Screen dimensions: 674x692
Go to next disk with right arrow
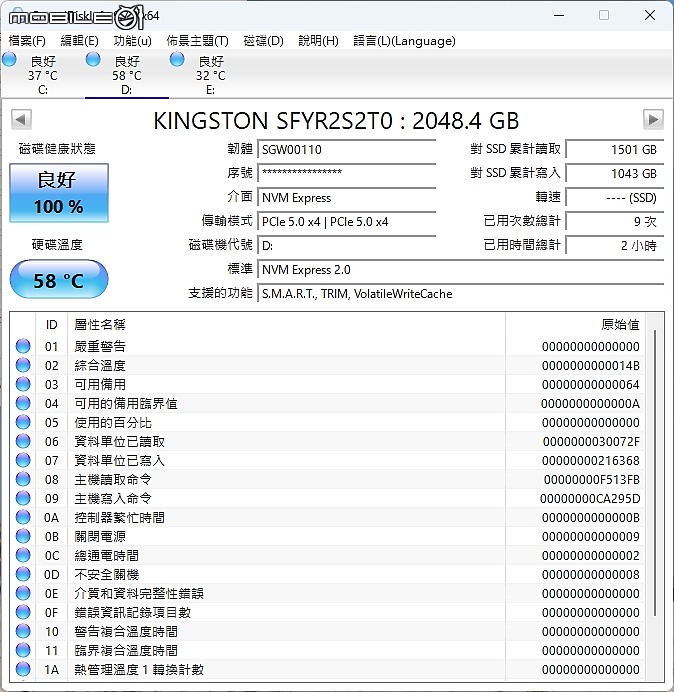pos(653,120)
